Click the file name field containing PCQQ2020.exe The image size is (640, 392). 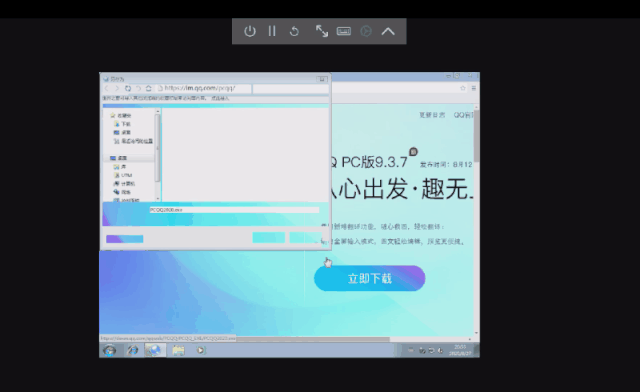pos(234,210)
